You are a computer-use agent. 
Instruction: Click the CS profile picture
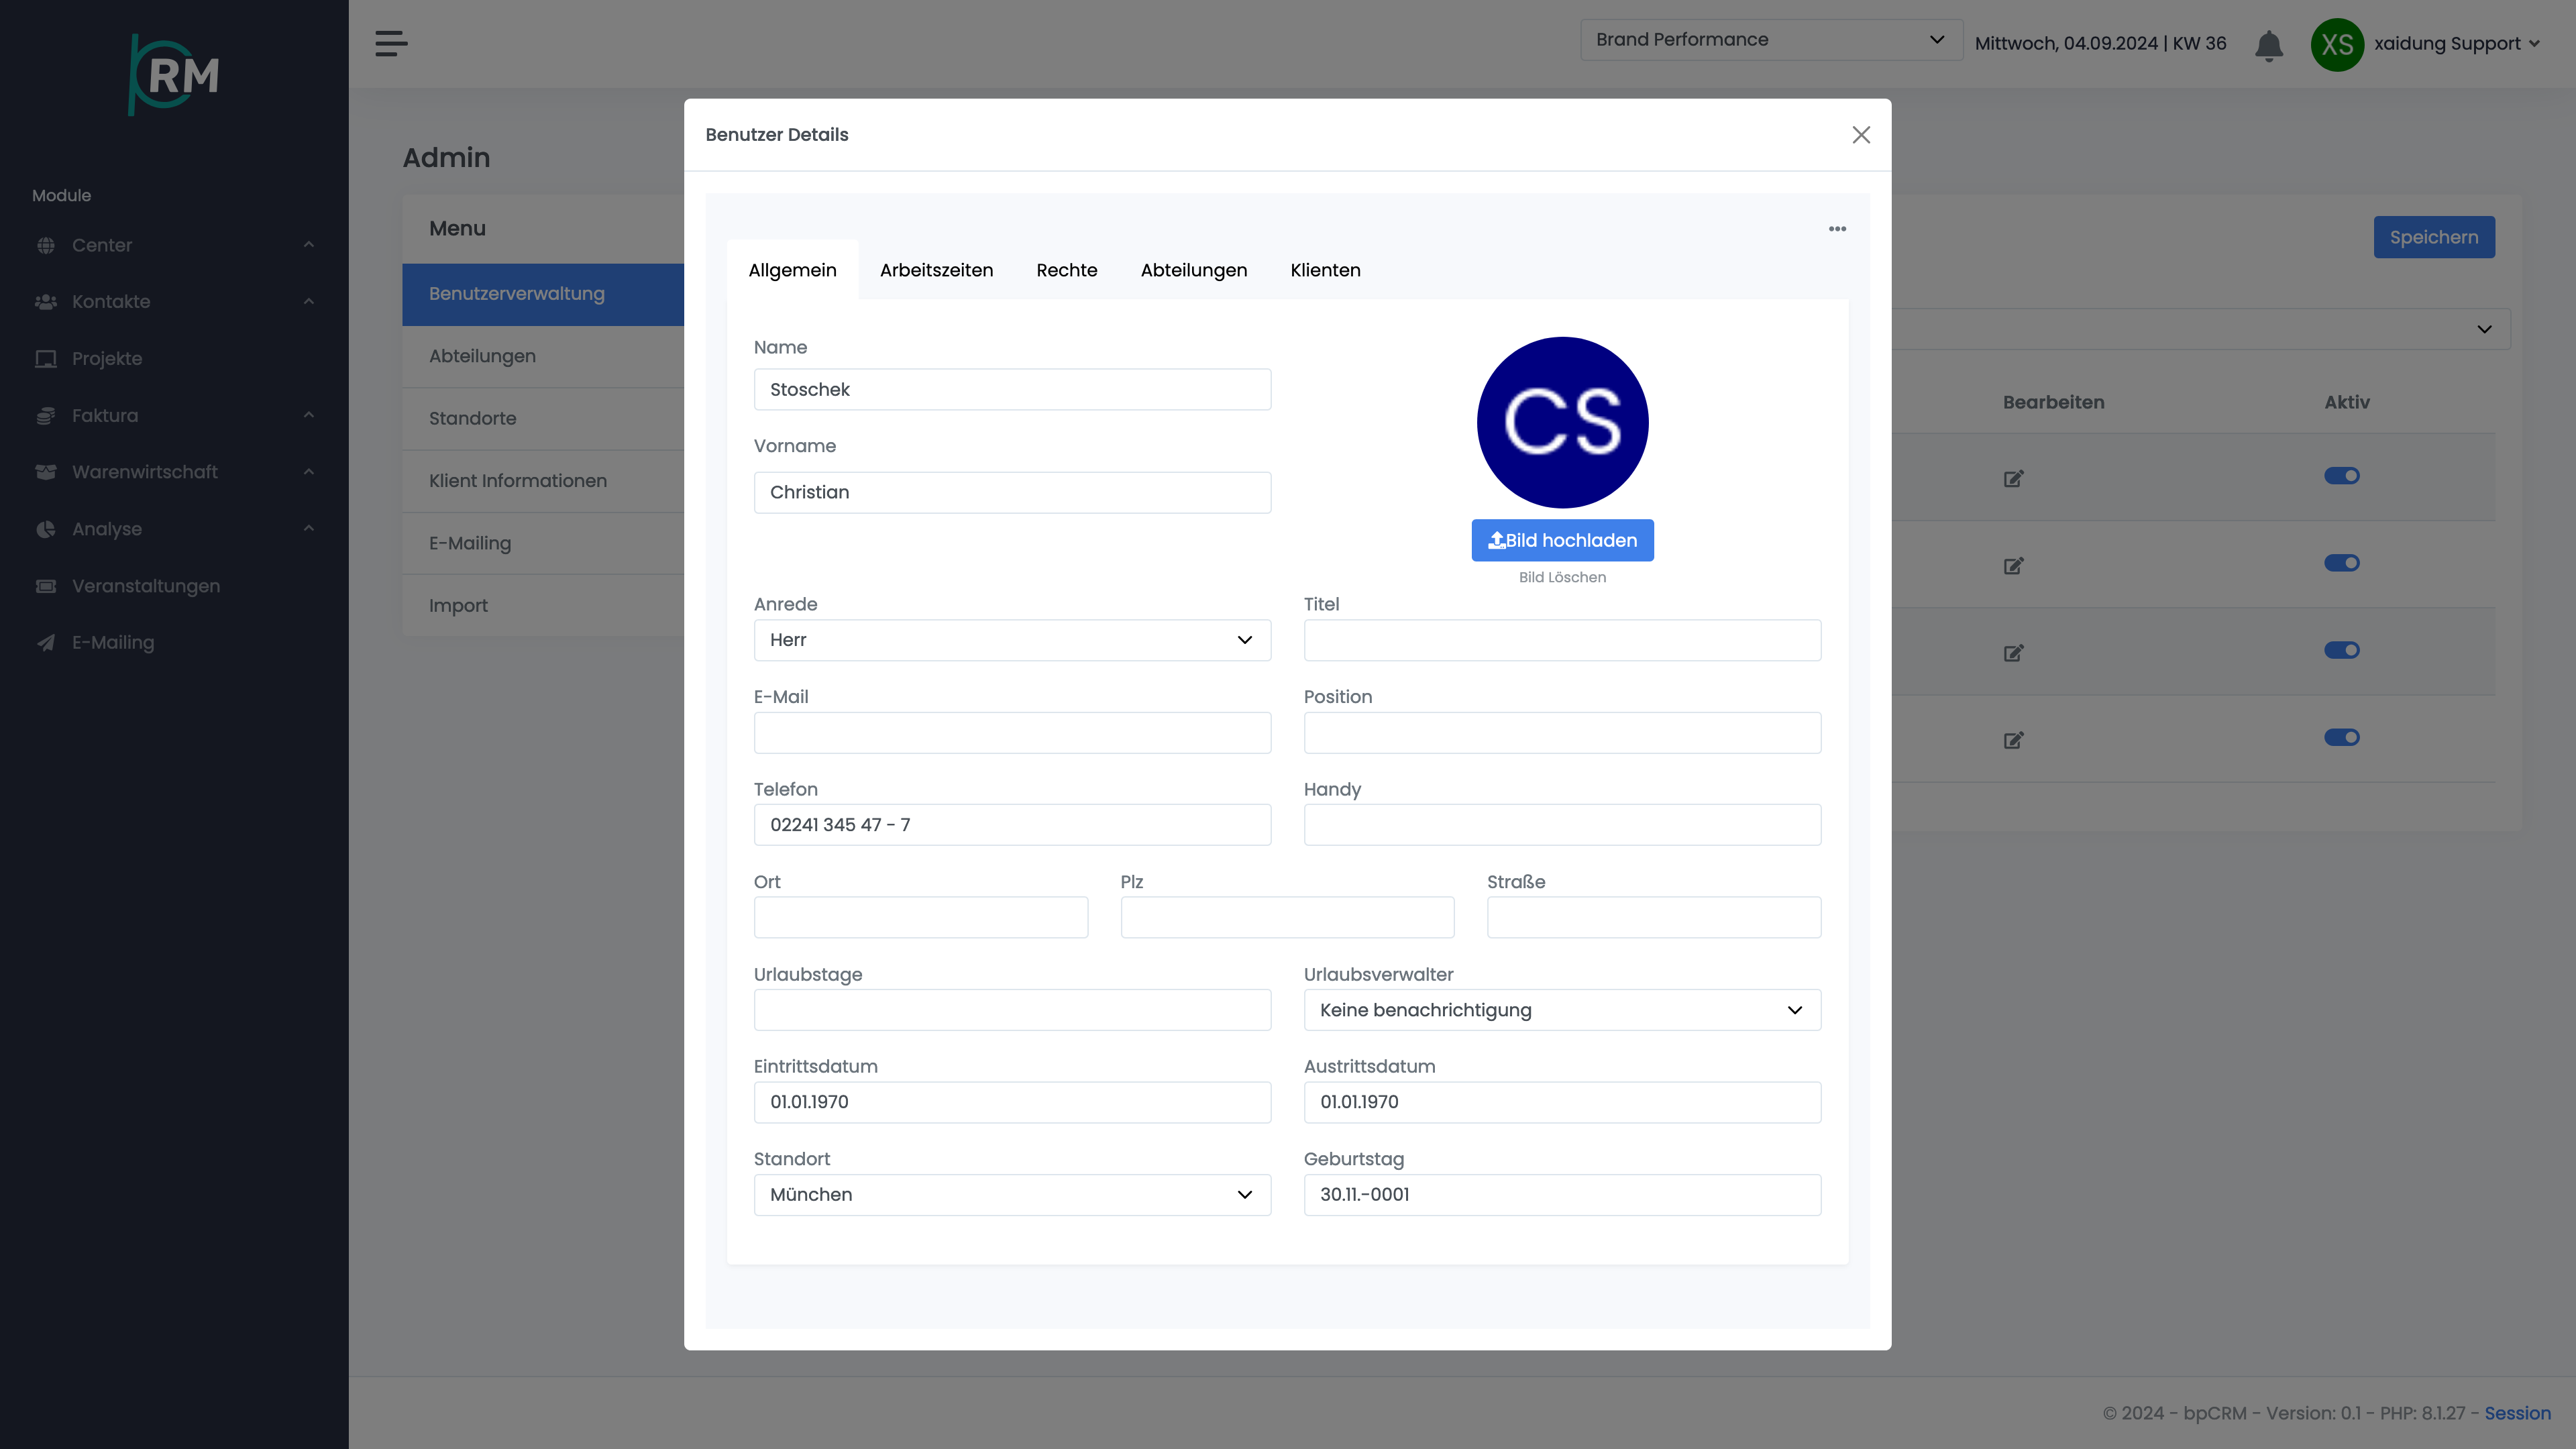pos(1562,422)
